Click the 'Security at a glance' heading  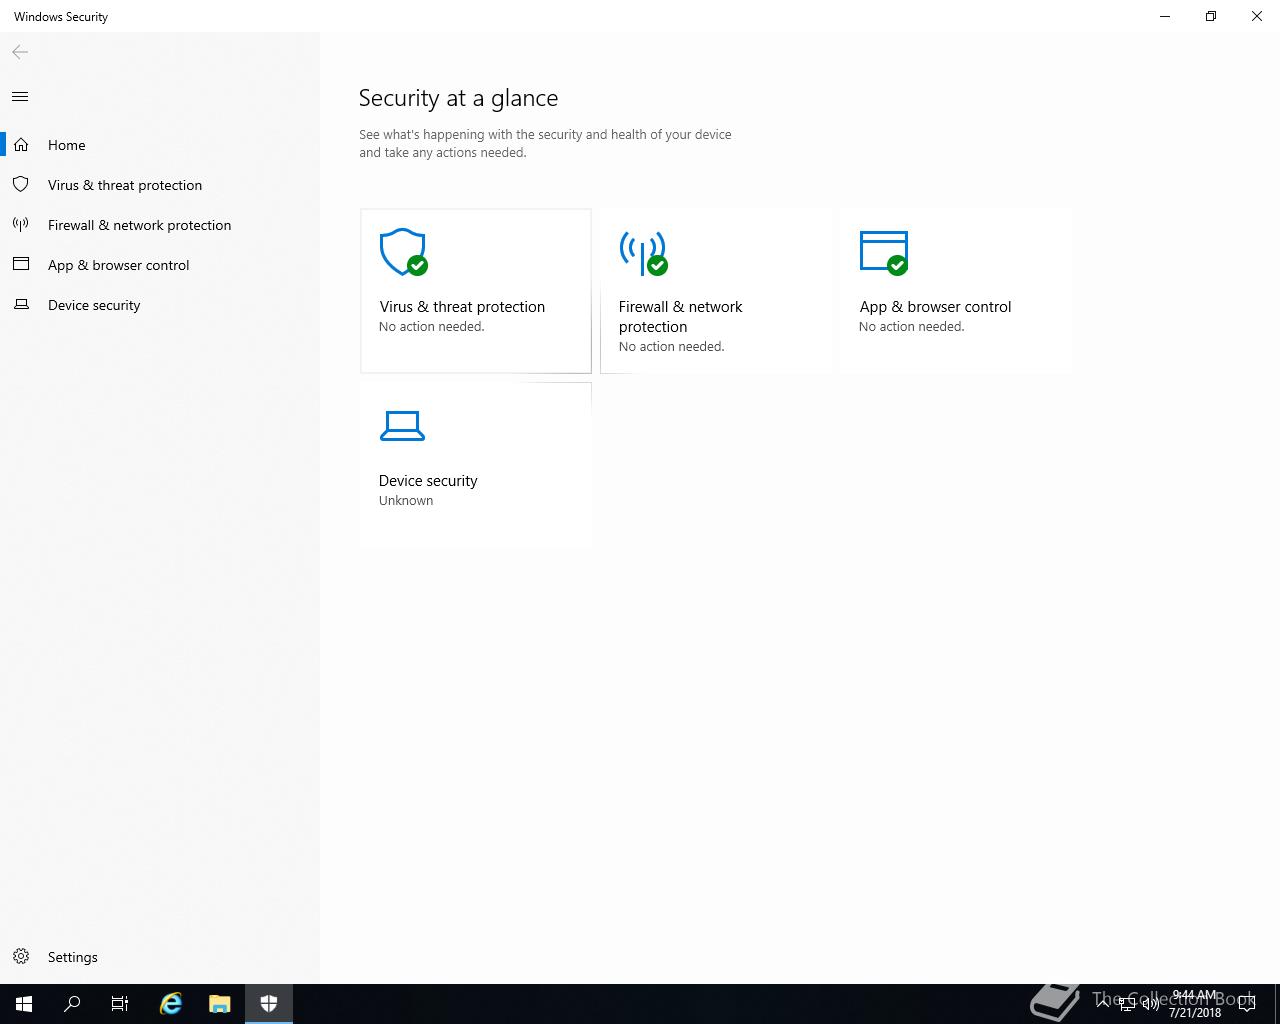point(458,98)
